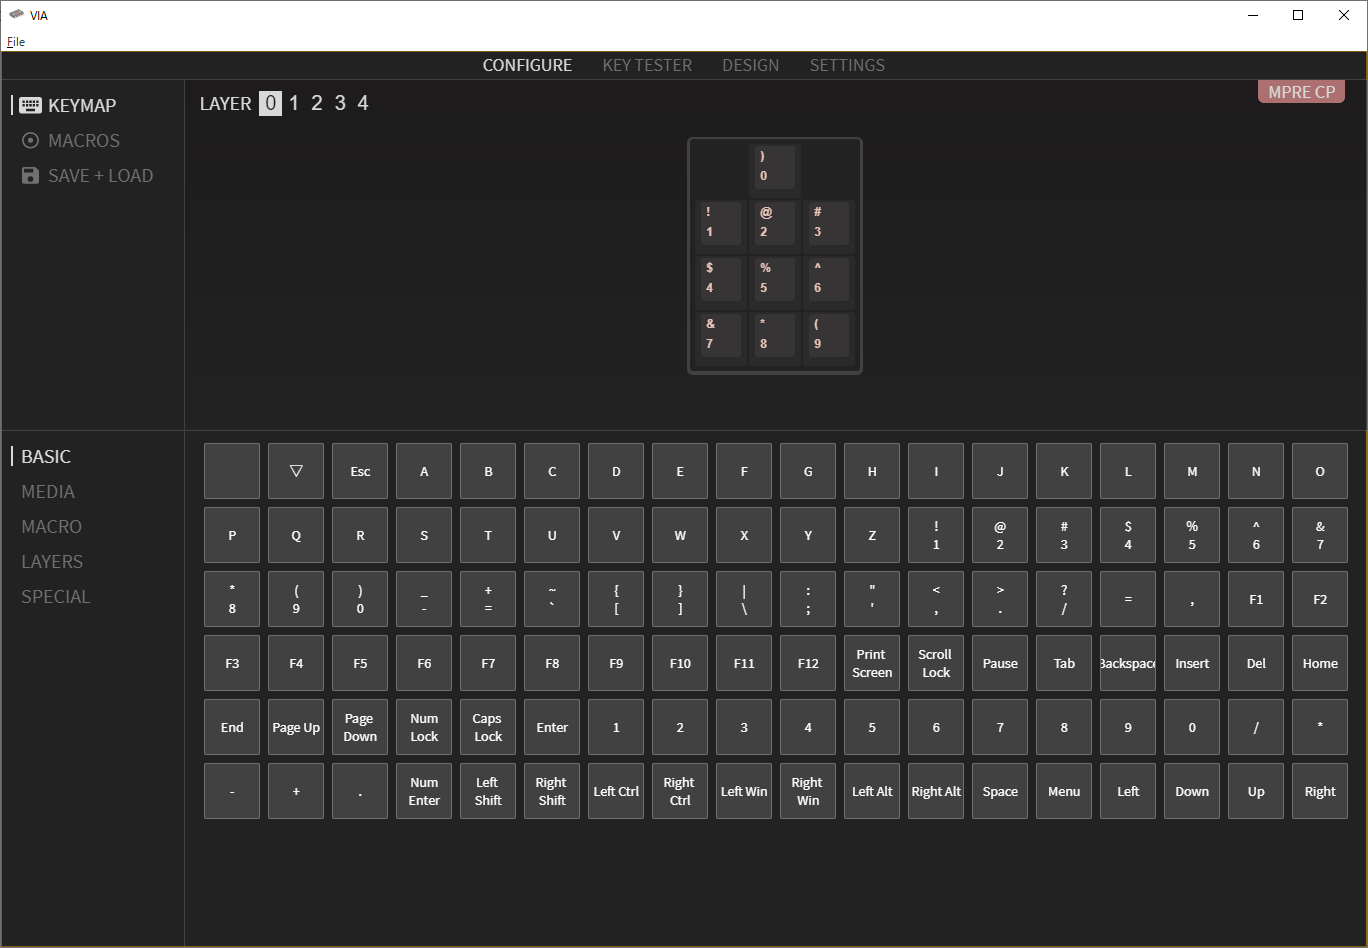
Task: Assign the Scroll Lock keycode
Action: point(936,663)
